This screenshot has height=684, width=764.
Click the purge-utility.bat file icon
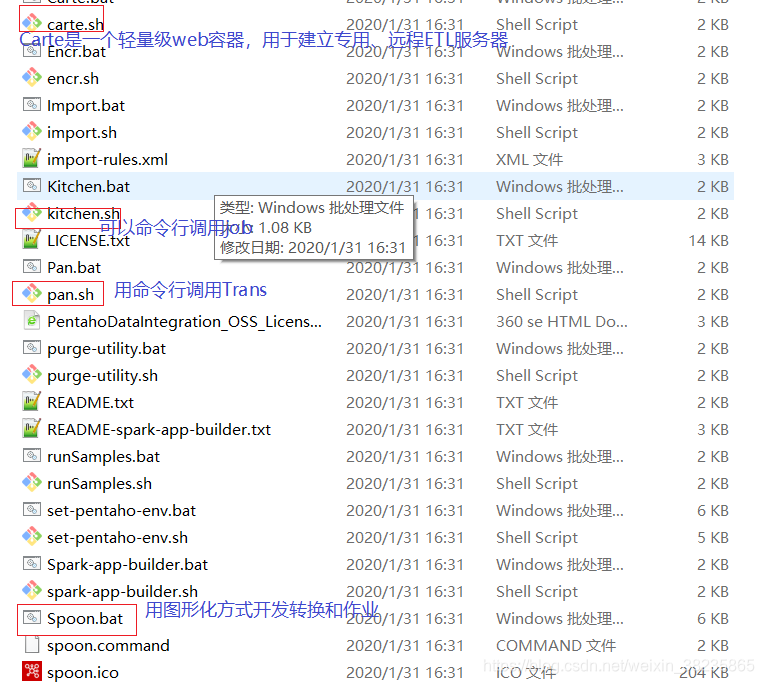click(32, 347)
